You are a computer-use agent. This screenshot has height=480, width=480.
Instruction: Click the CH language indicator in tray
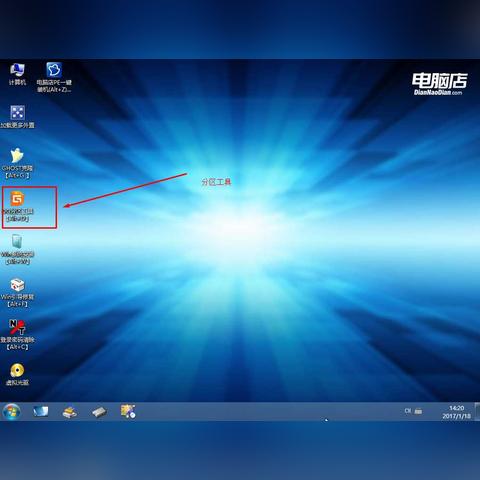[x=408, y=411]
